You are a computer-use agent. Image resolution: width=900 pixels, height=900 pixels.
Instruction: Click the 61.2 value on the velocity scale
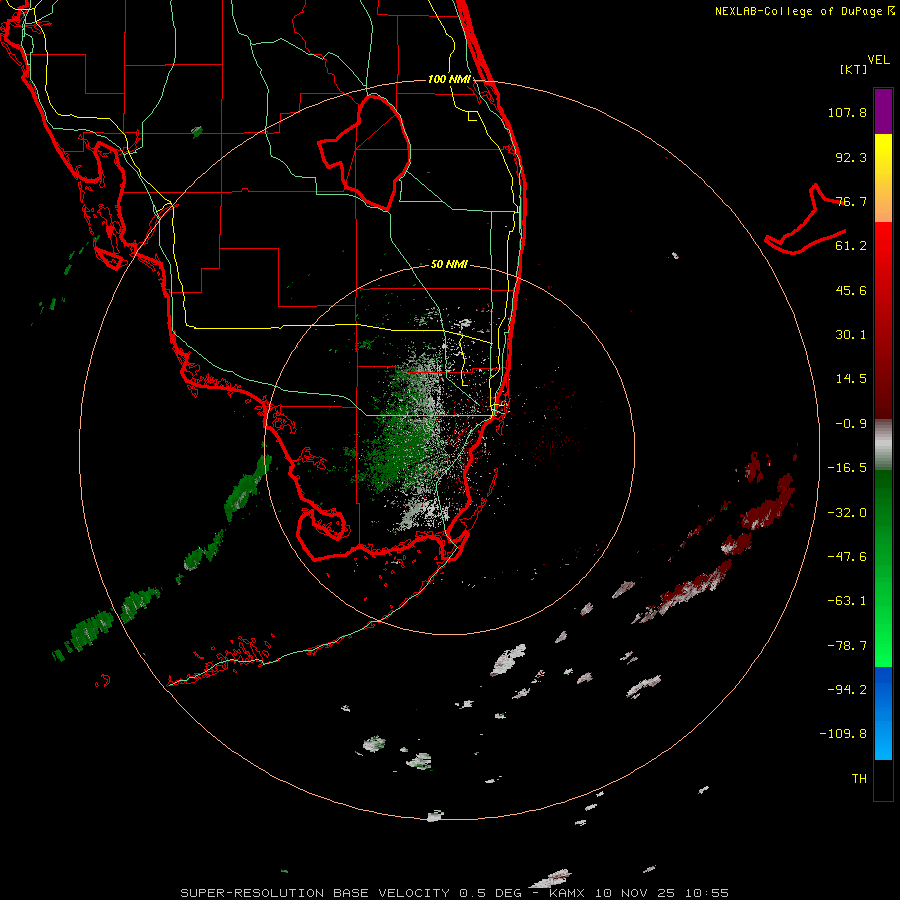[x=851, y=246]
